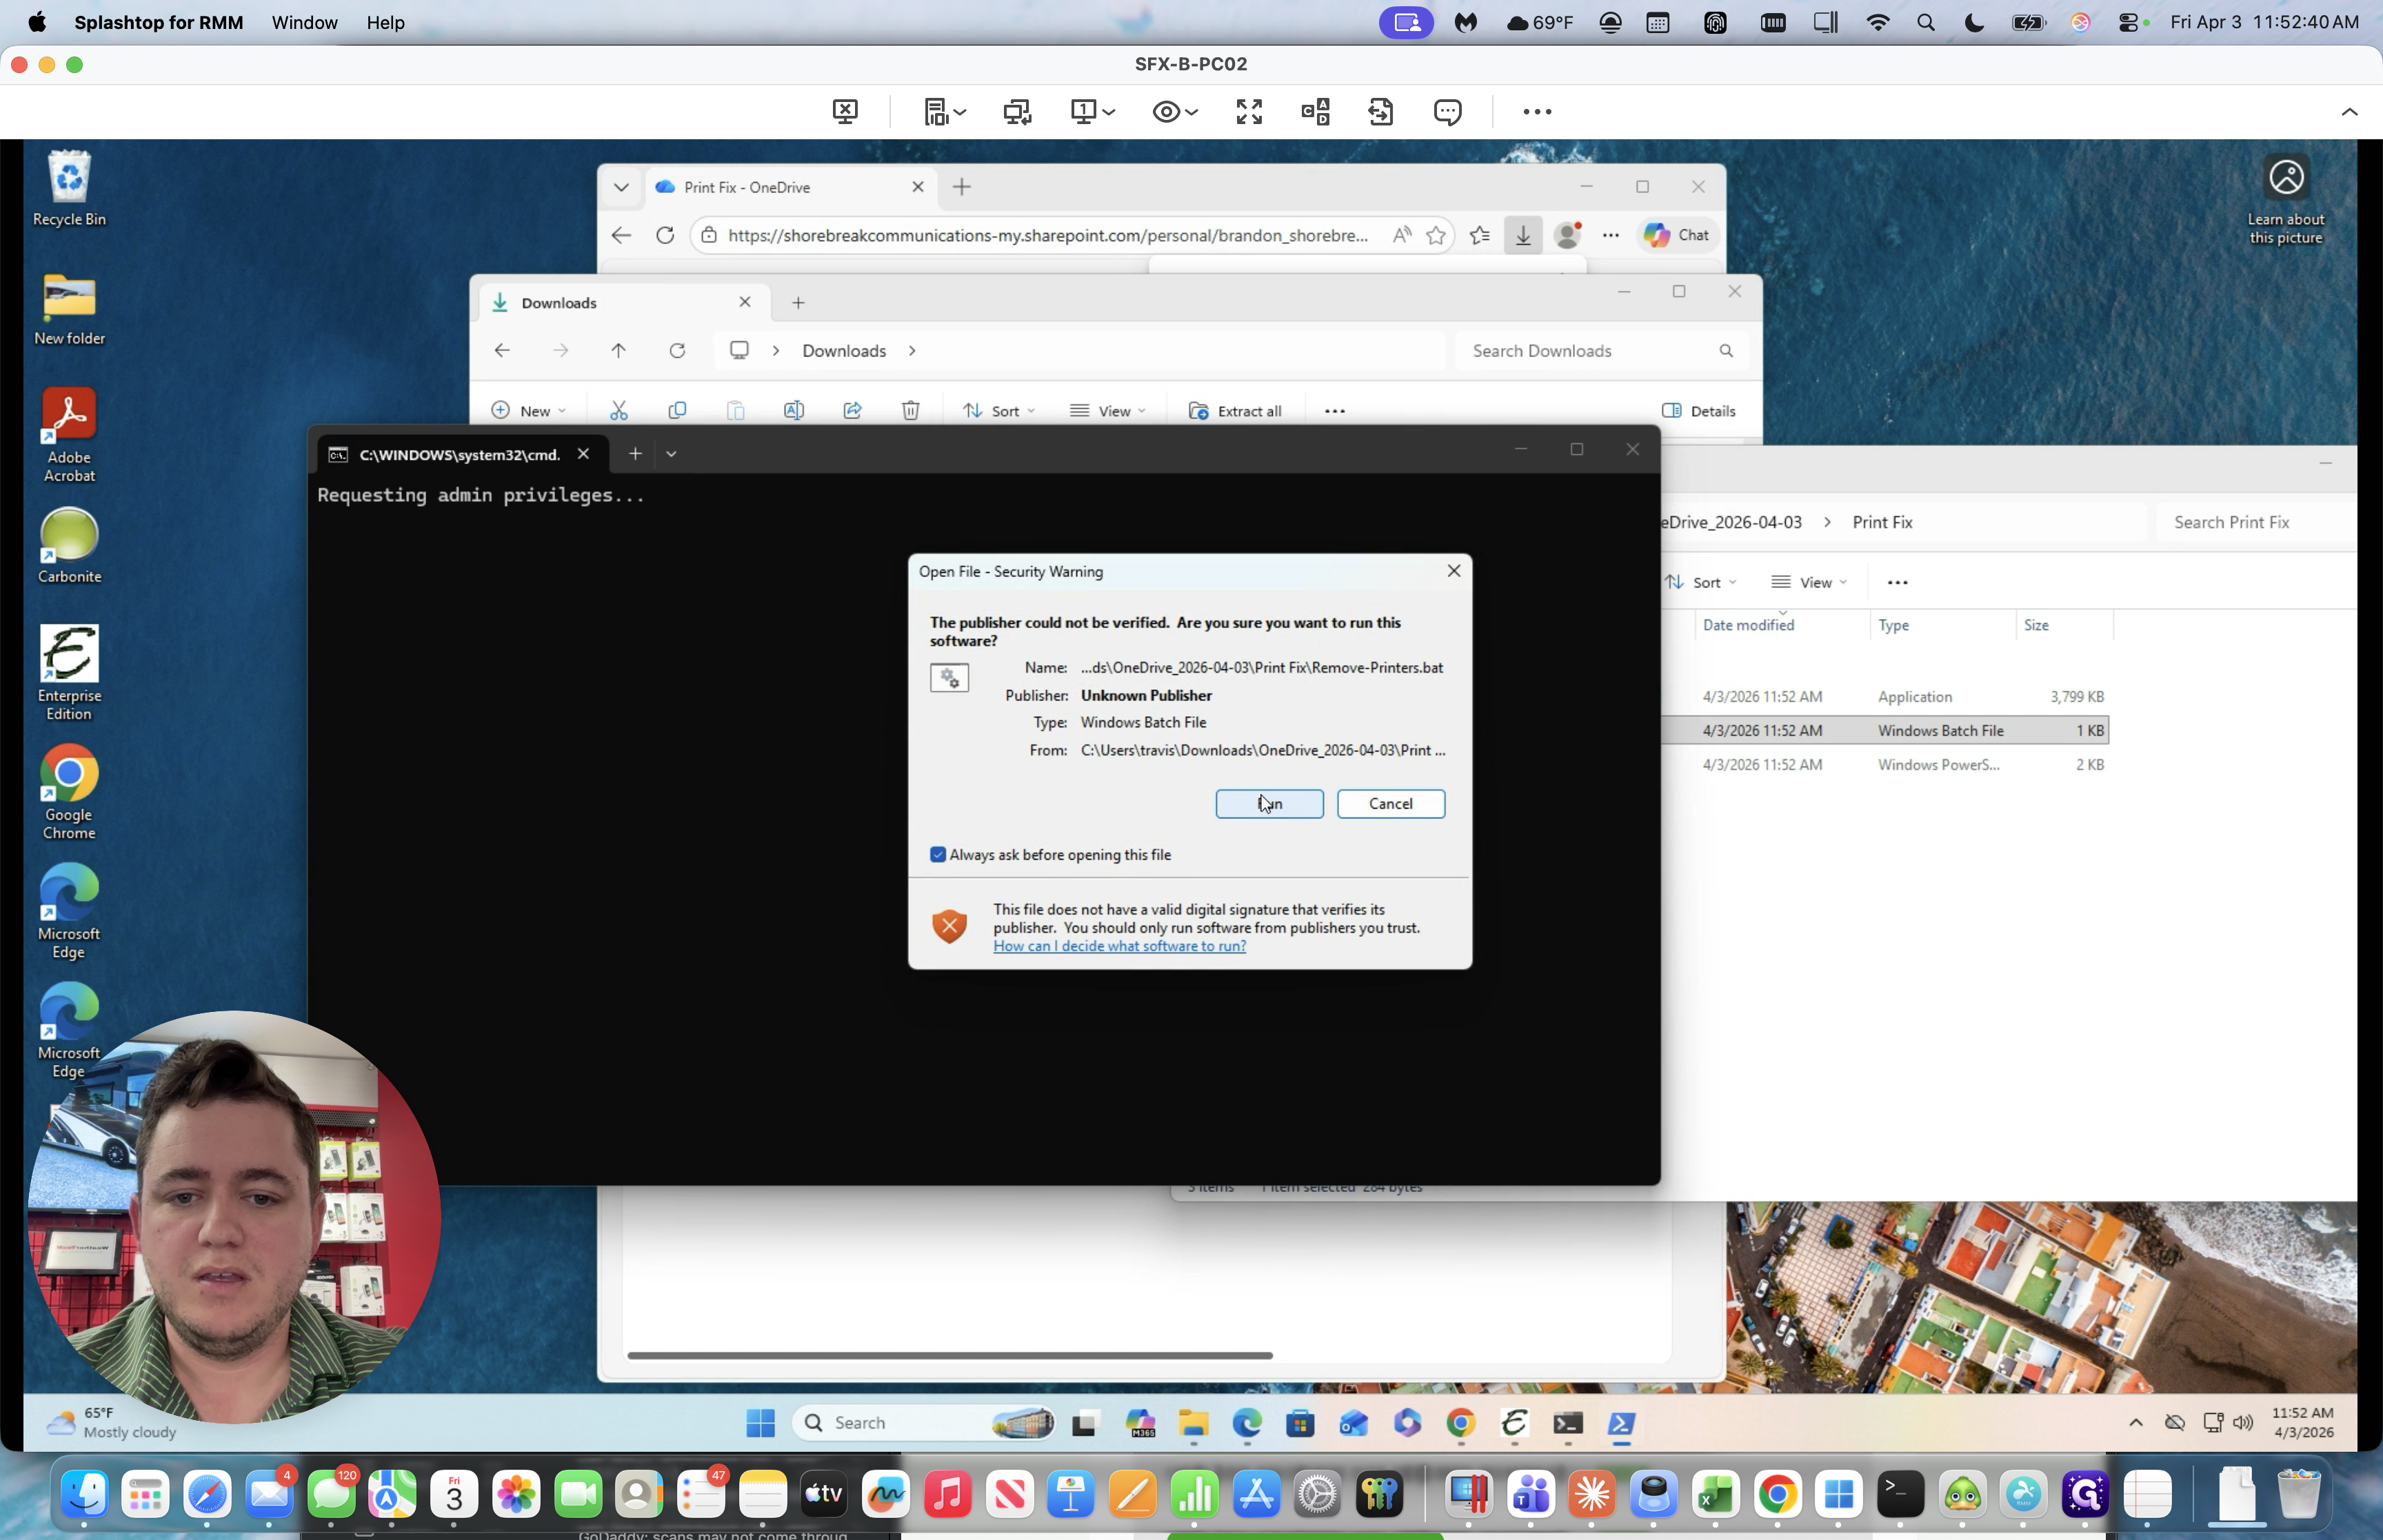The width and height of the screenshot is (2383, 1540).
Task: Open the Splashtop chat icon
Action: point(1447,111)
